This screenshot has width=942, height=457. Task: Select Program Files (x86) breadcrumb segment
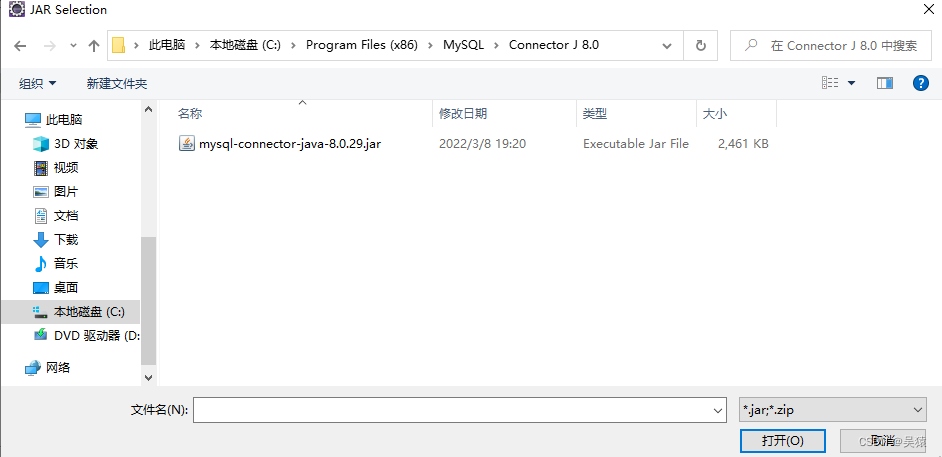[x=362, y=45]
